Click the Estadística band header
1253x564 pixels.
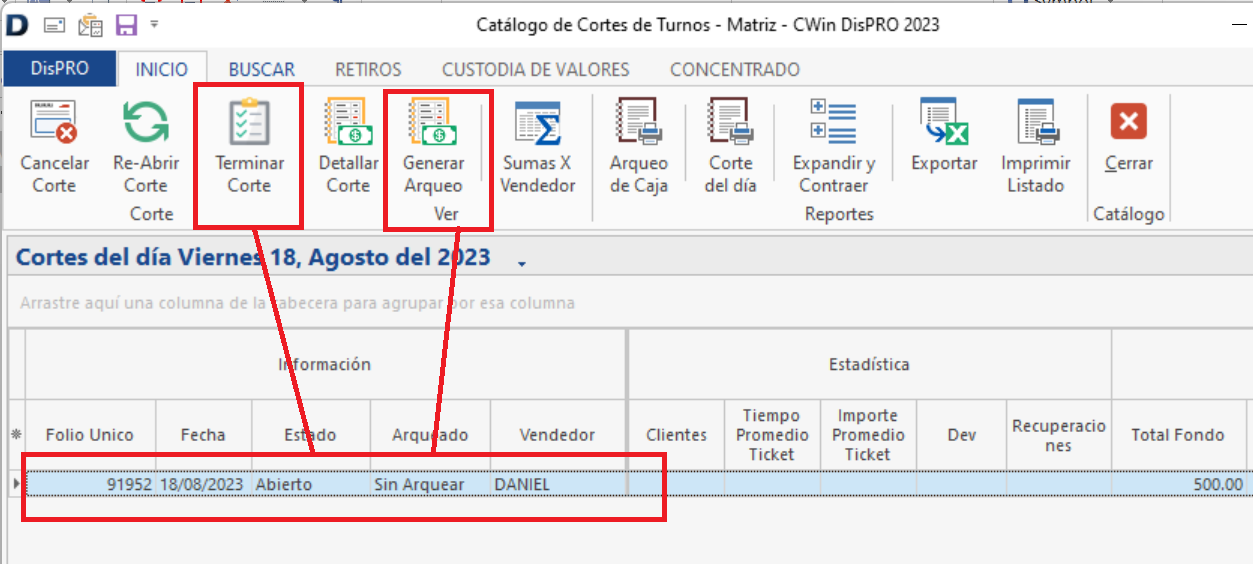click(x=869, y=364)
